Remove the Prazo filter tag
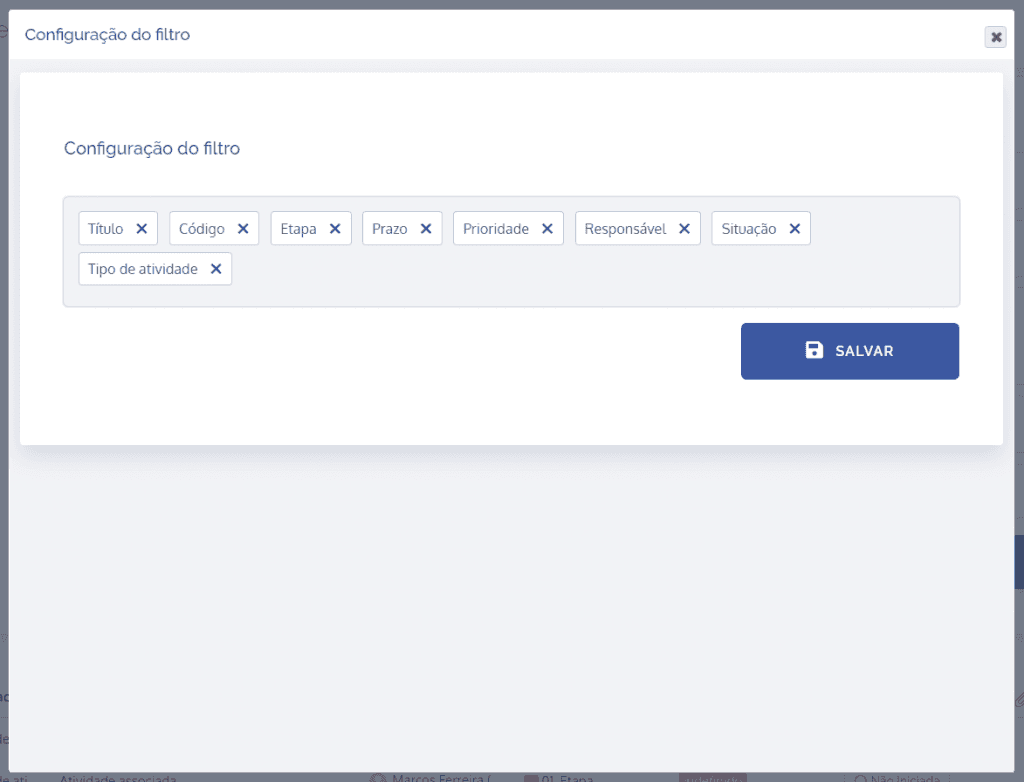 pos(426,229)
